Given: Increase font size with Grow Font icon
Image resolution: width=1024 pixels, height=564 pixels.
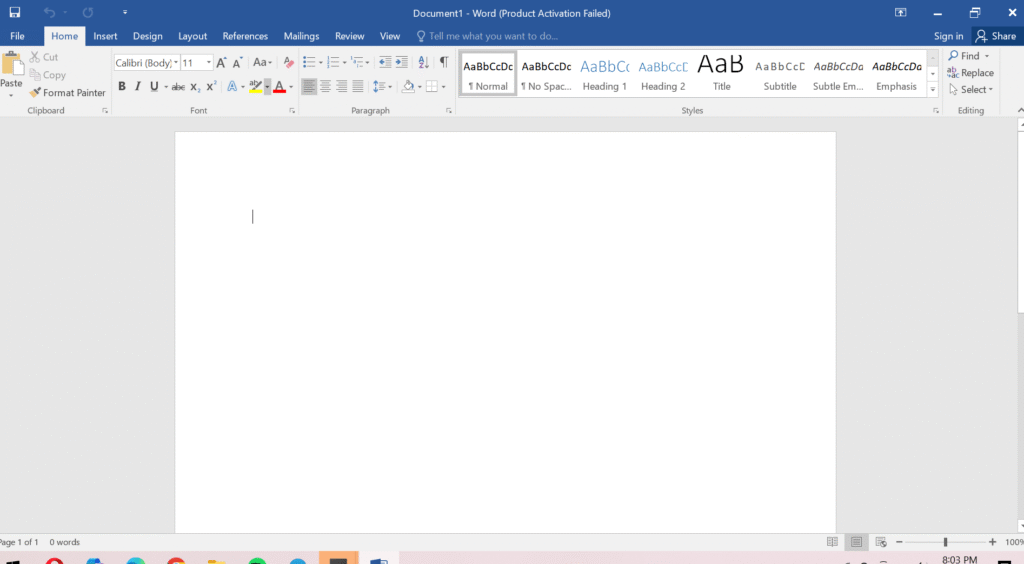Looking at the screenshot, I should pyautogui.click(x=221, y=63).
